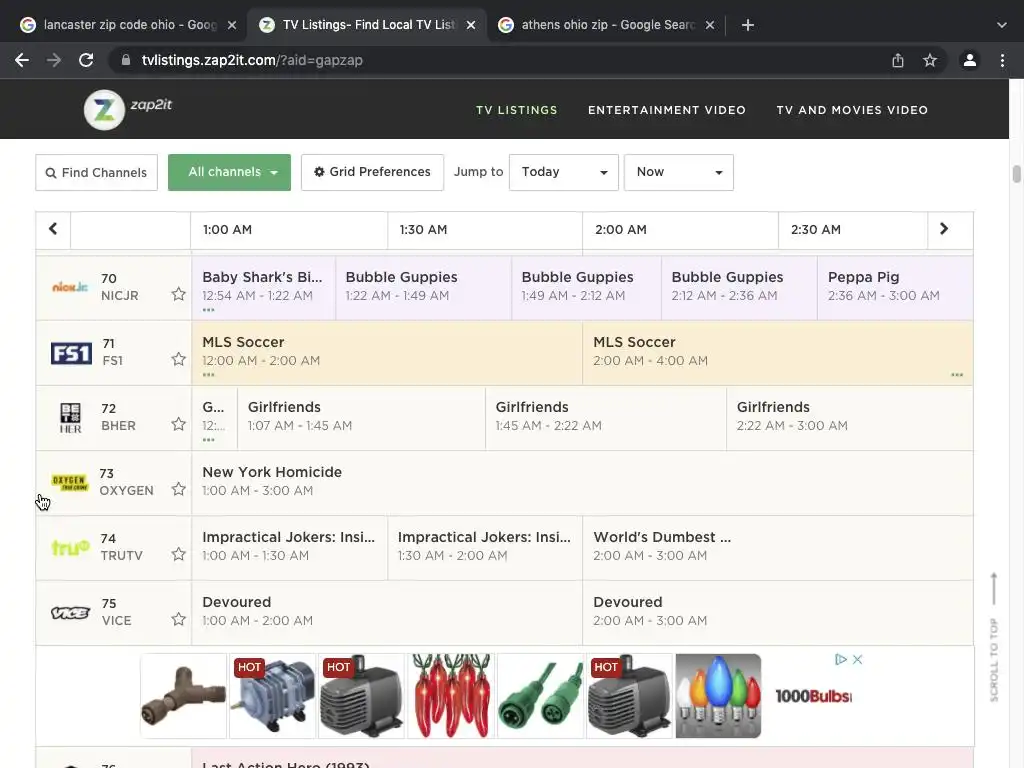Click the Oxygen channel logo
The width and height of the screenshot is (1024, 768).
(x=70, y=483)
